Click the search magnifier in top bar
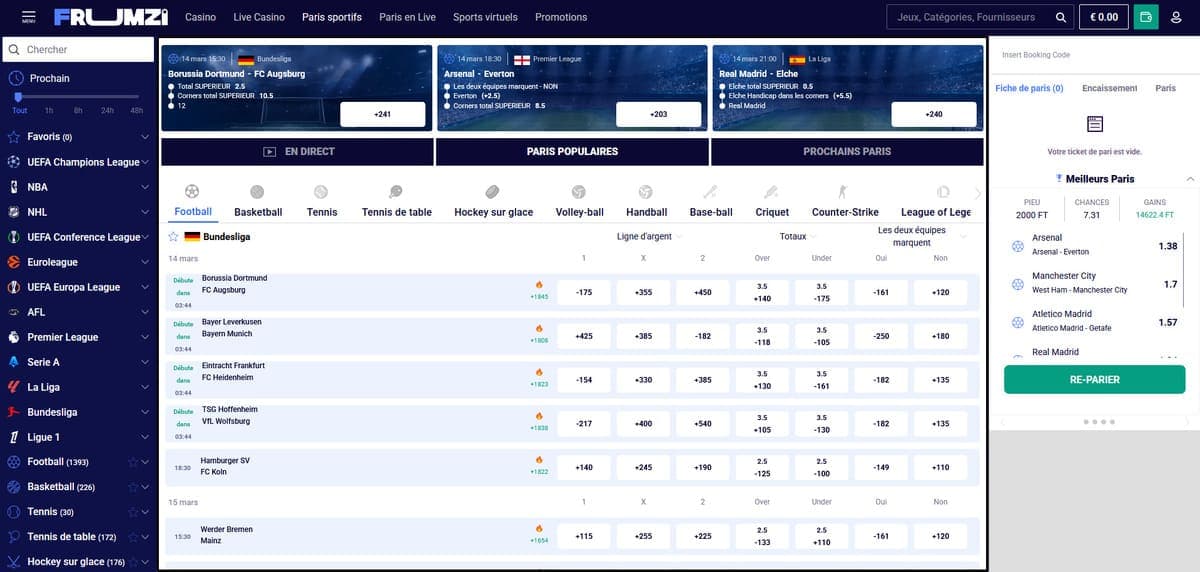This screenshot has height=572, width=1200. tap(1060, 17)
